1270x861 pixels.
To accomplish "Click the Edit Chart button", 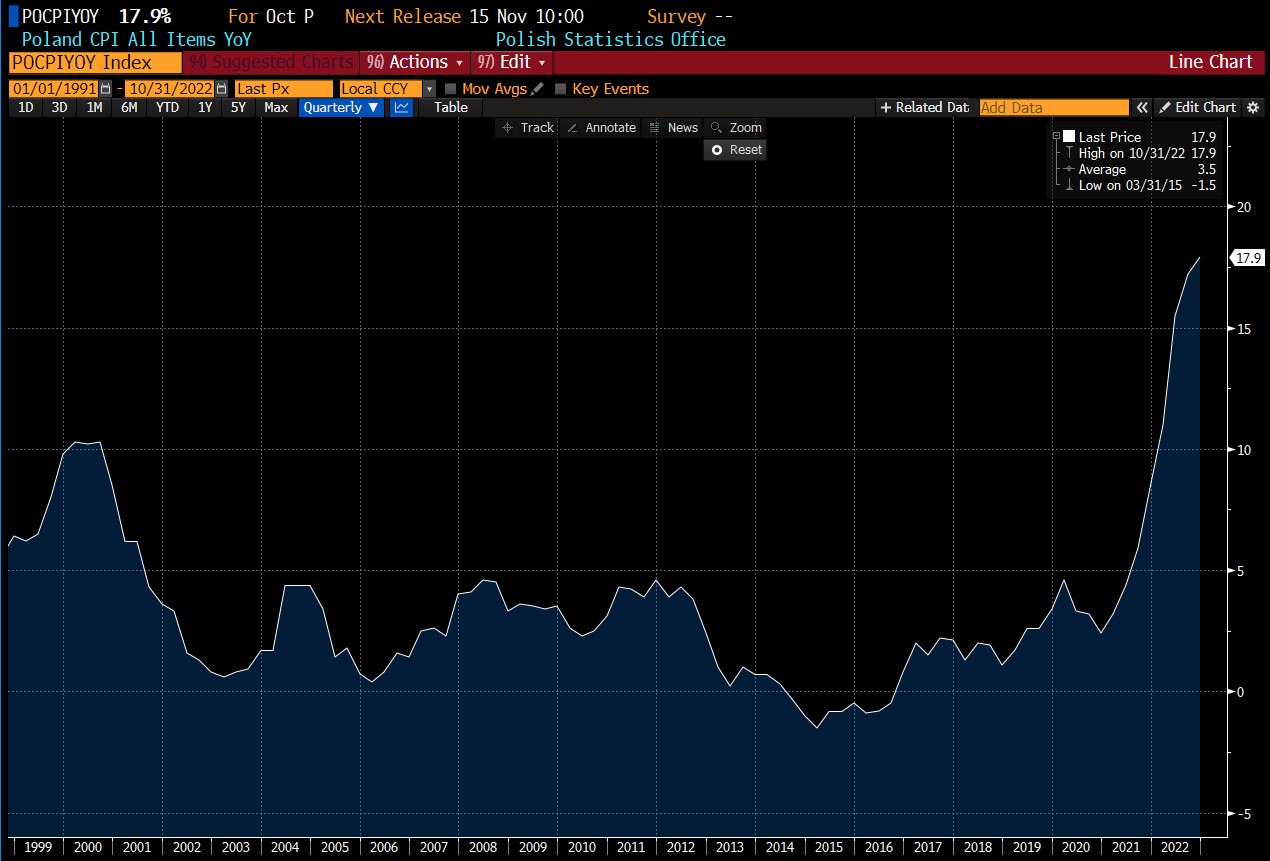I will tap(1197, 107).
